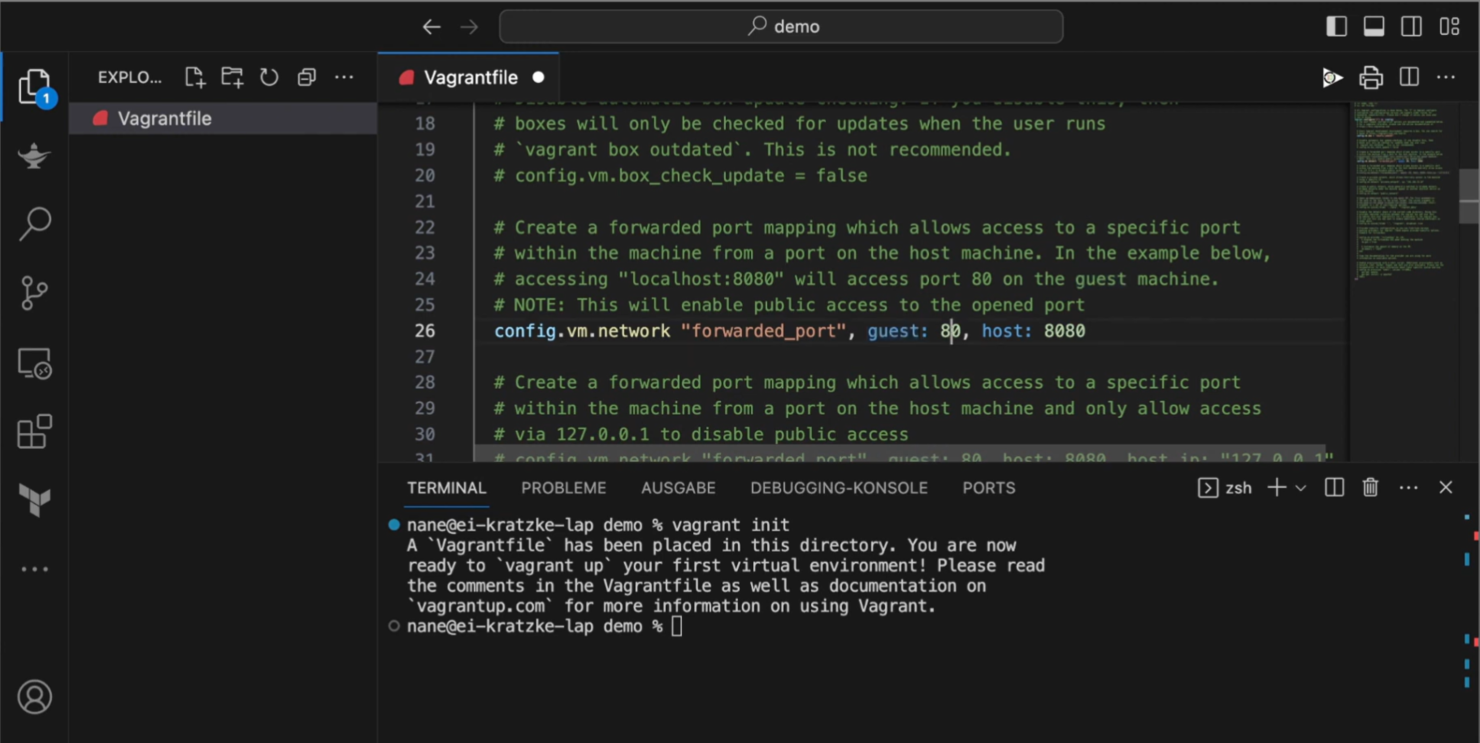Open the Accounts icon at the bottom

pos(35,697)
